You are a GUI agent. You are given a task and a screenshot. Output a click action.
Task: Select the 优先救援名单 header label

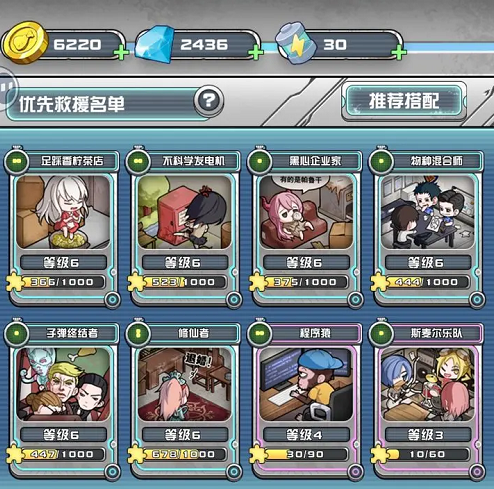(x=72, y=104)
